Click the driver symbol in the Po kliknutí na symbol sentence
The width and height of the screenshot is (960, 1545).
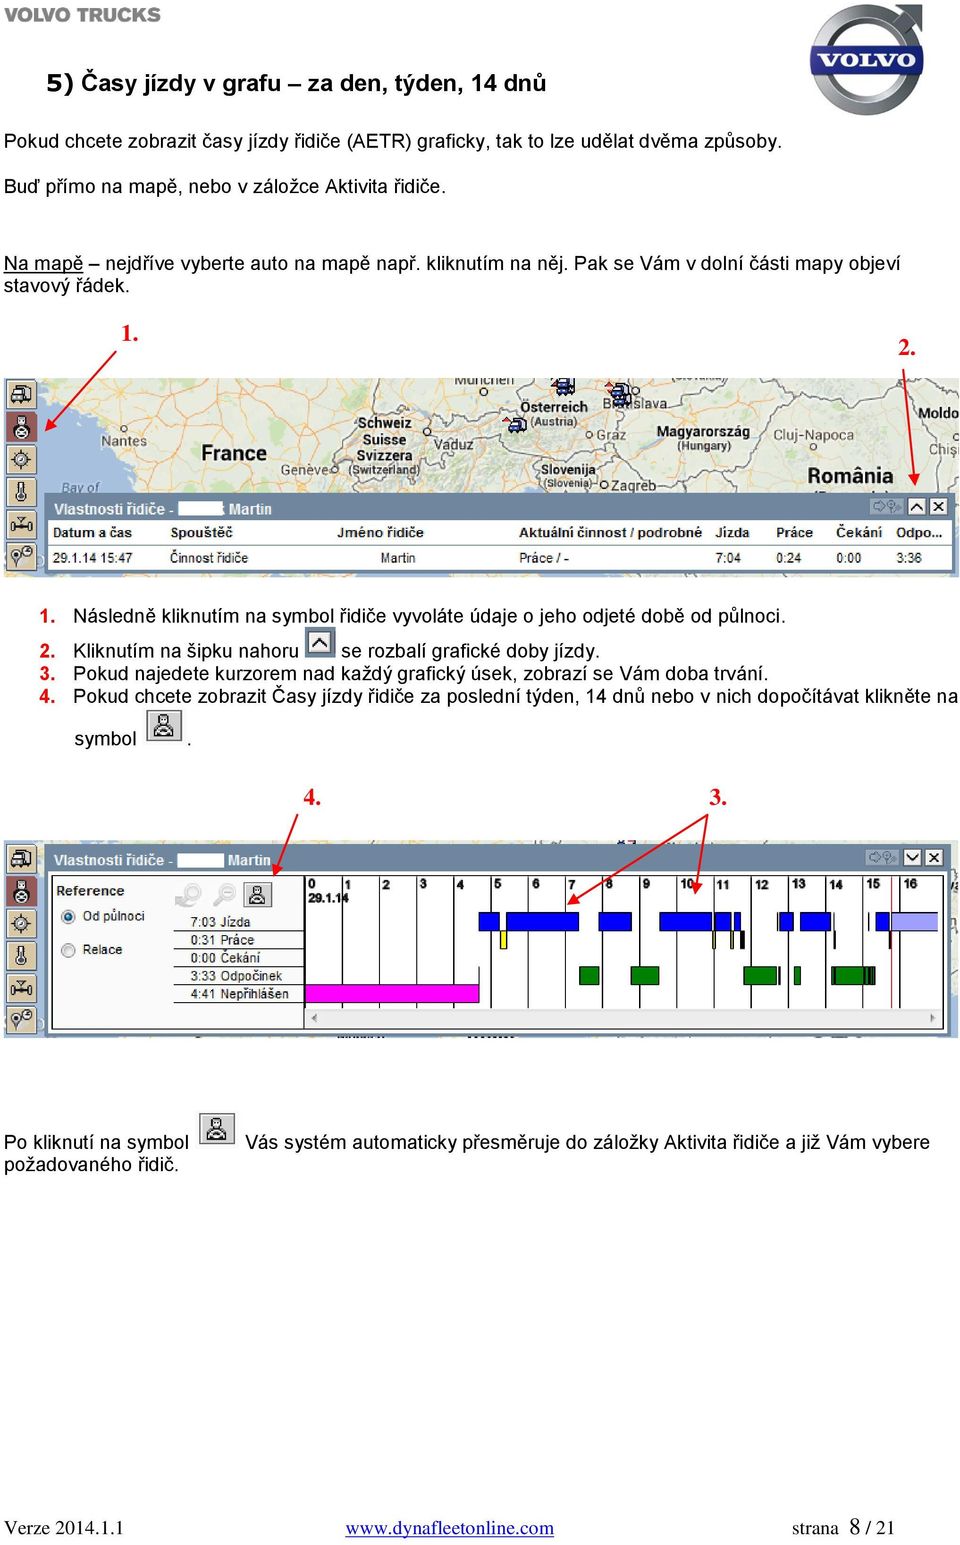pyautogui.click(x=217, y=1129)
